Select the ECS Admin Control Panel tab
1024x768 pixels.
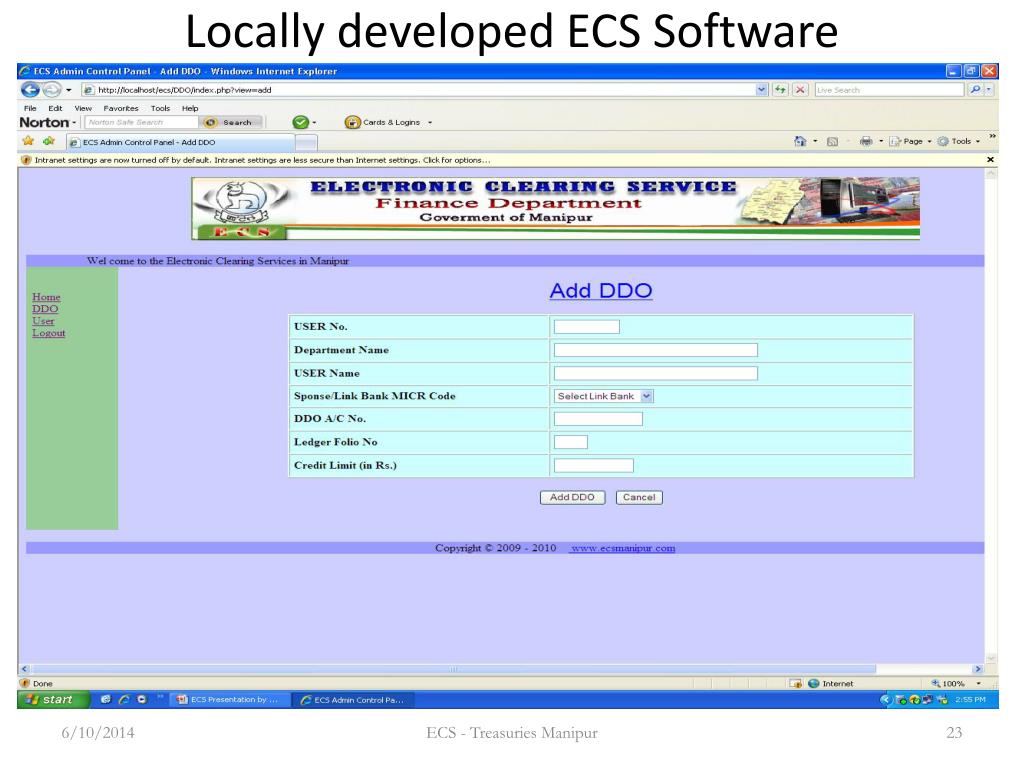[x=180, y=142]
